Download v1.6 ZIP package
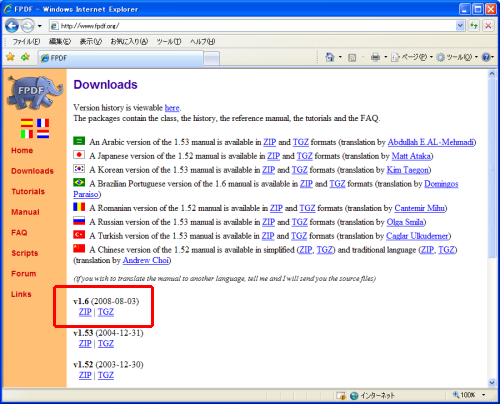The height and width of the screenshot is (404, 500). pos(85,312)
